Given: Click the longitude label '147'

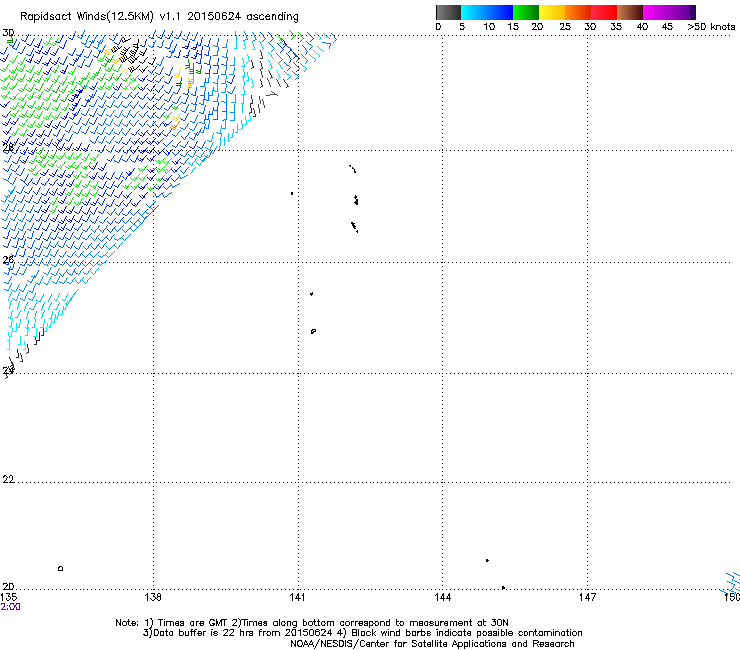Looking at the screenshot, I should 587,597.
